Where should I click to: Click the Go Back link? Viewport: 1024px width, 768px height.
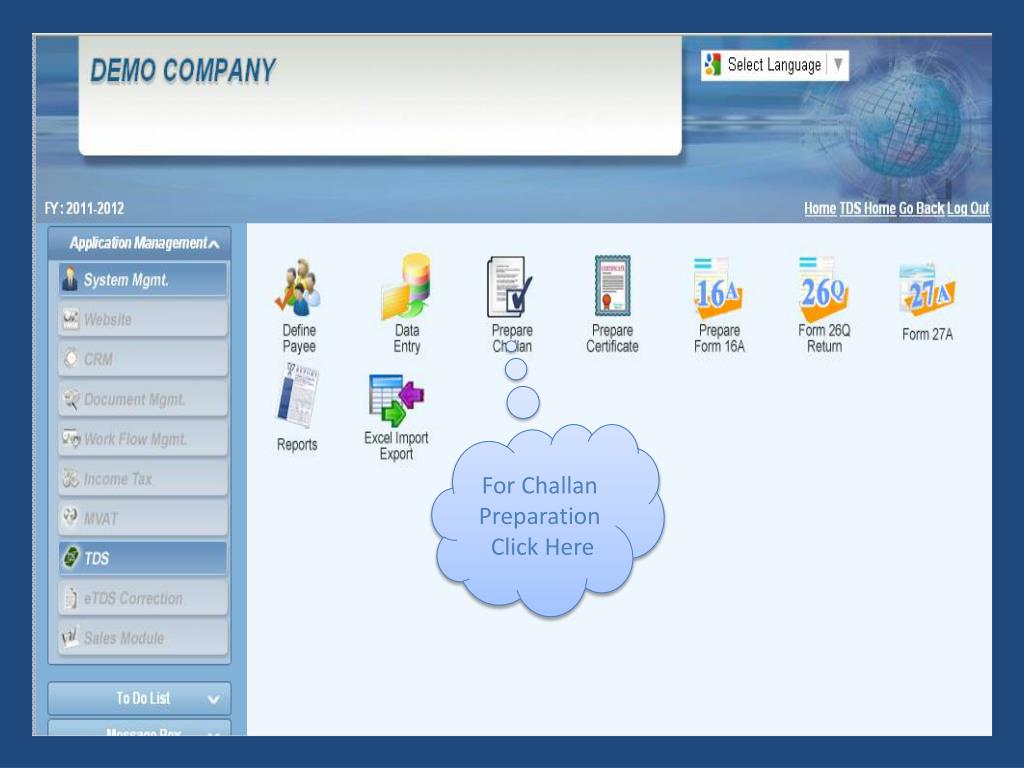pos(921,208)
